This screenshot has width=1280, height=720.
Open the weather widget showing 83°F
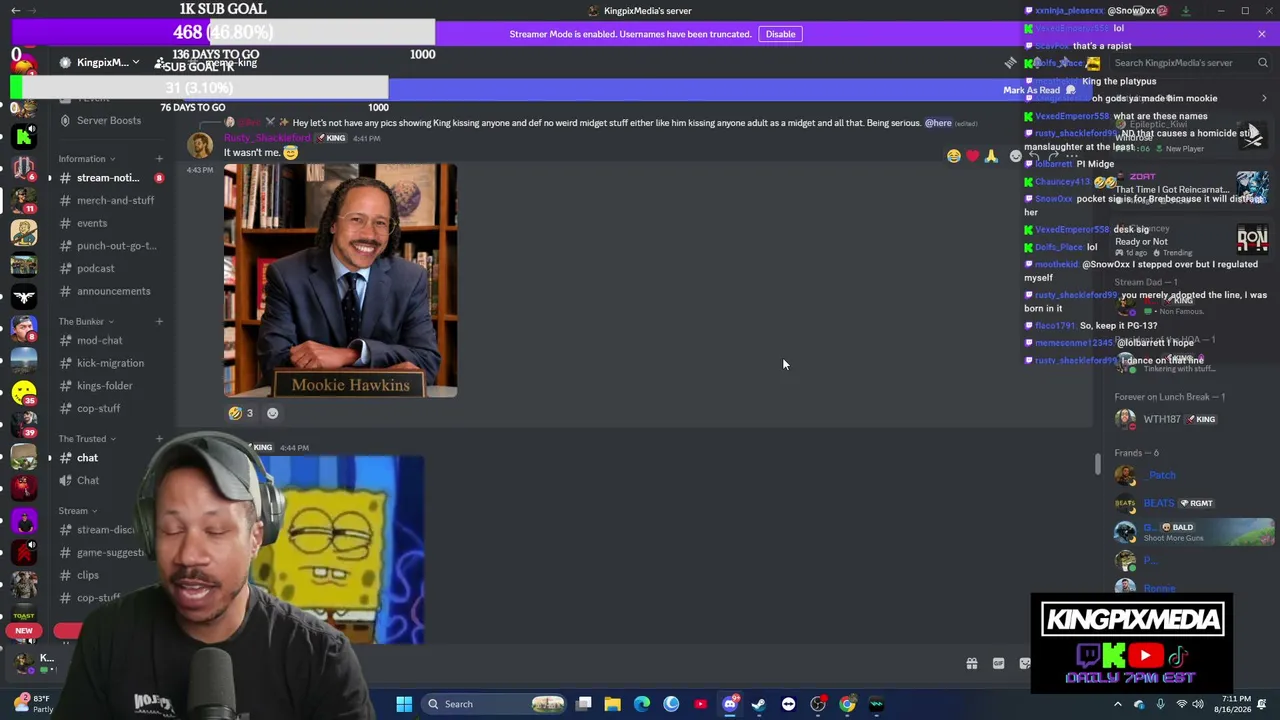pyautogui.click(x=34, y=704)
